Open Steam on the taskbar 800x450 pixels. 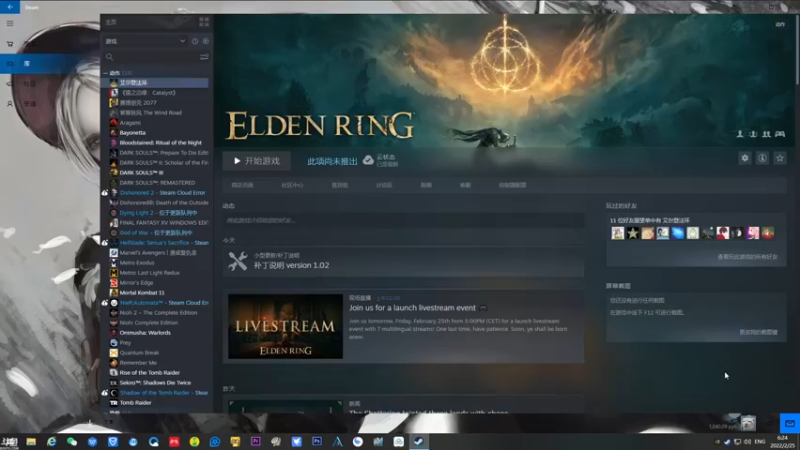tap(418, 442)
